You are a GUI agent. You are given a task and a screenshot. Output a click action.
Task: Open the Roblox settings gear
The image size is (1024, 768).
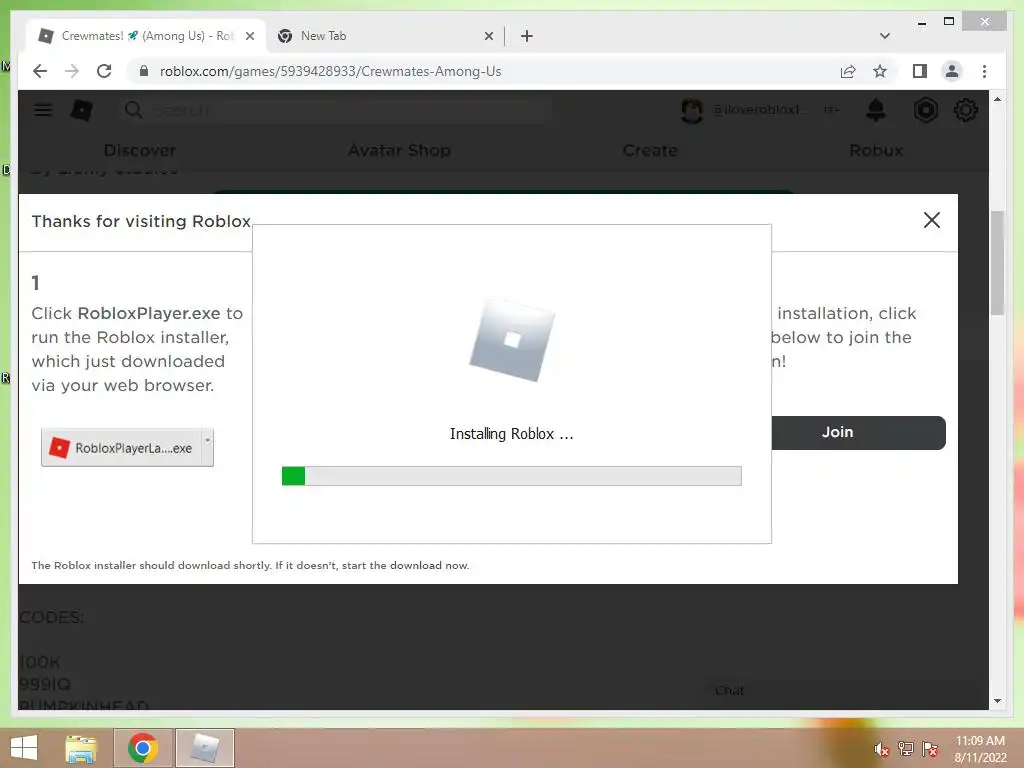(x=965, y=110)
